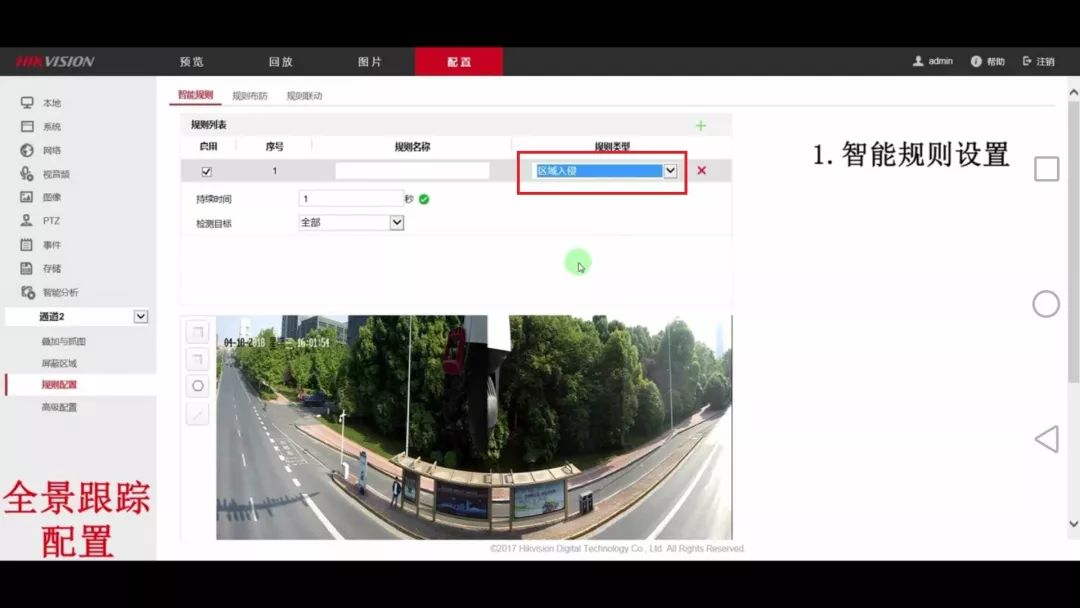The height and width of the screenshot is (608, 1080).
Task: Open 存储 storage settings in sidebar
Action: [x=50, y=268]
